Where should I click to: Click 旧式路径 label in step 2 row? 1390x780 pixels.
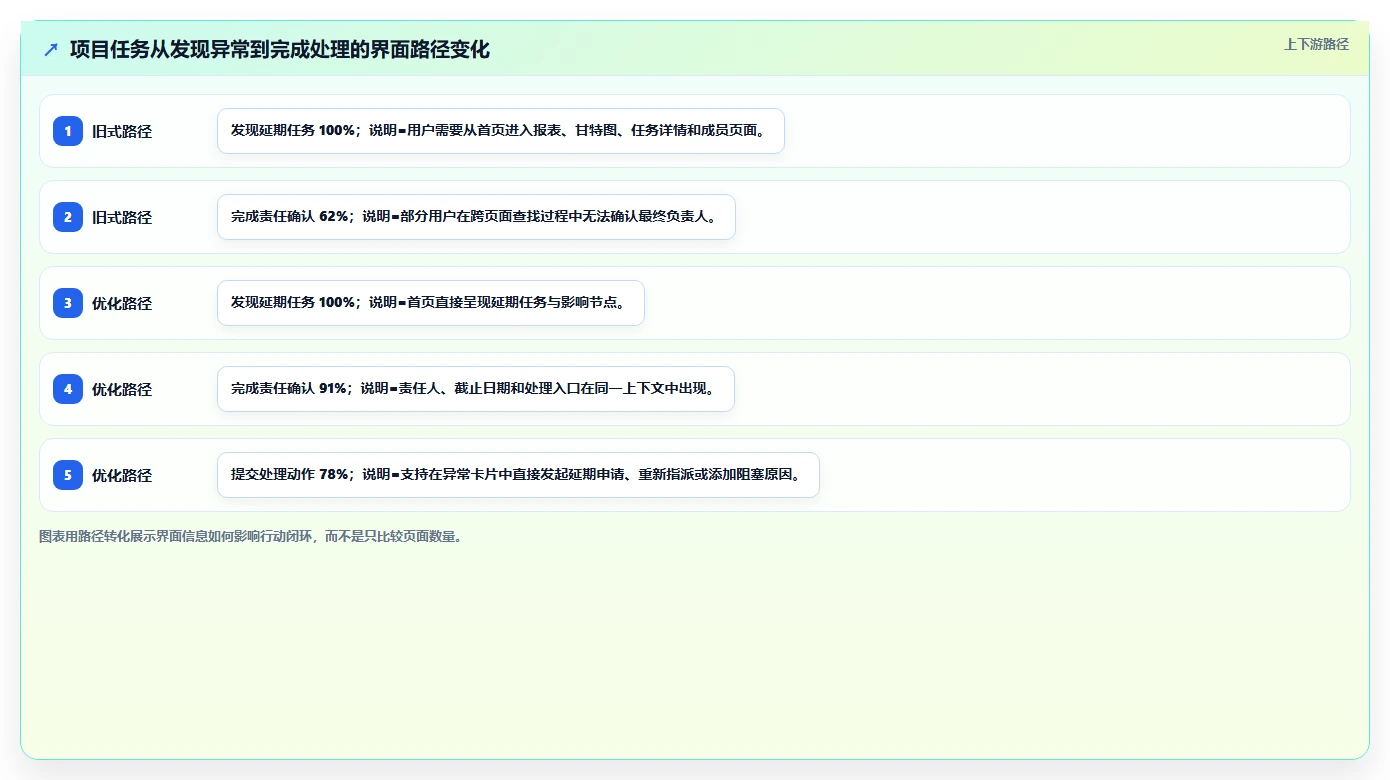122,217
